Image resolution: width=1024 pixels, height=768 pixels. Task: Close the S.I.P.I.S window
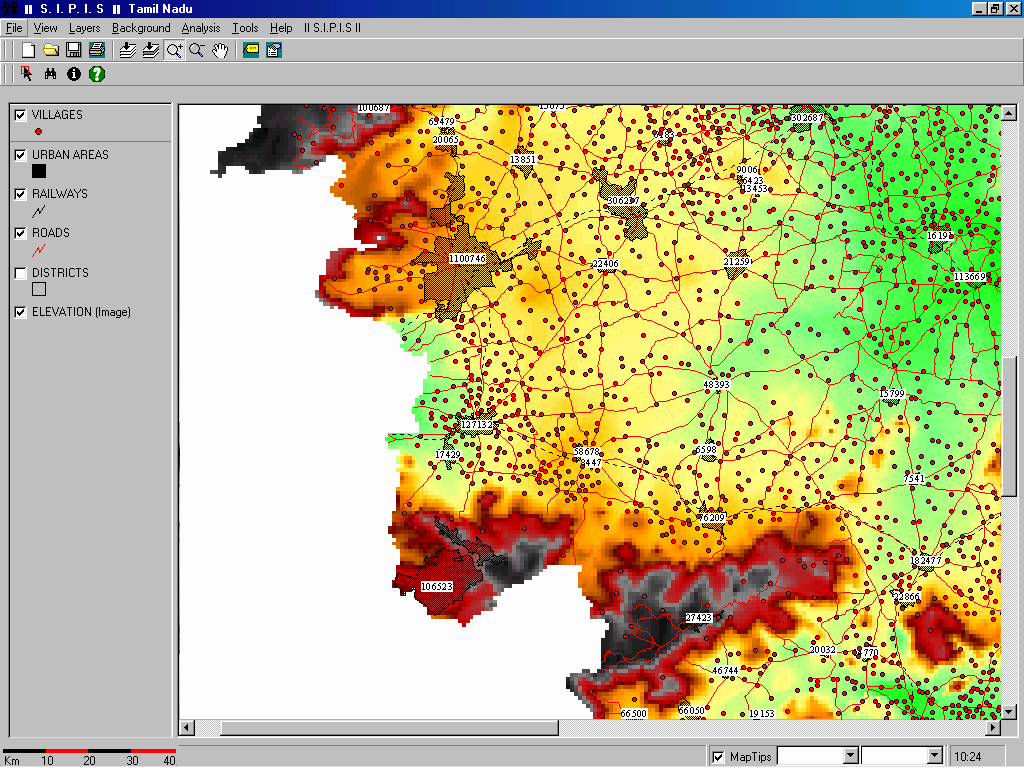point(1012,8)
